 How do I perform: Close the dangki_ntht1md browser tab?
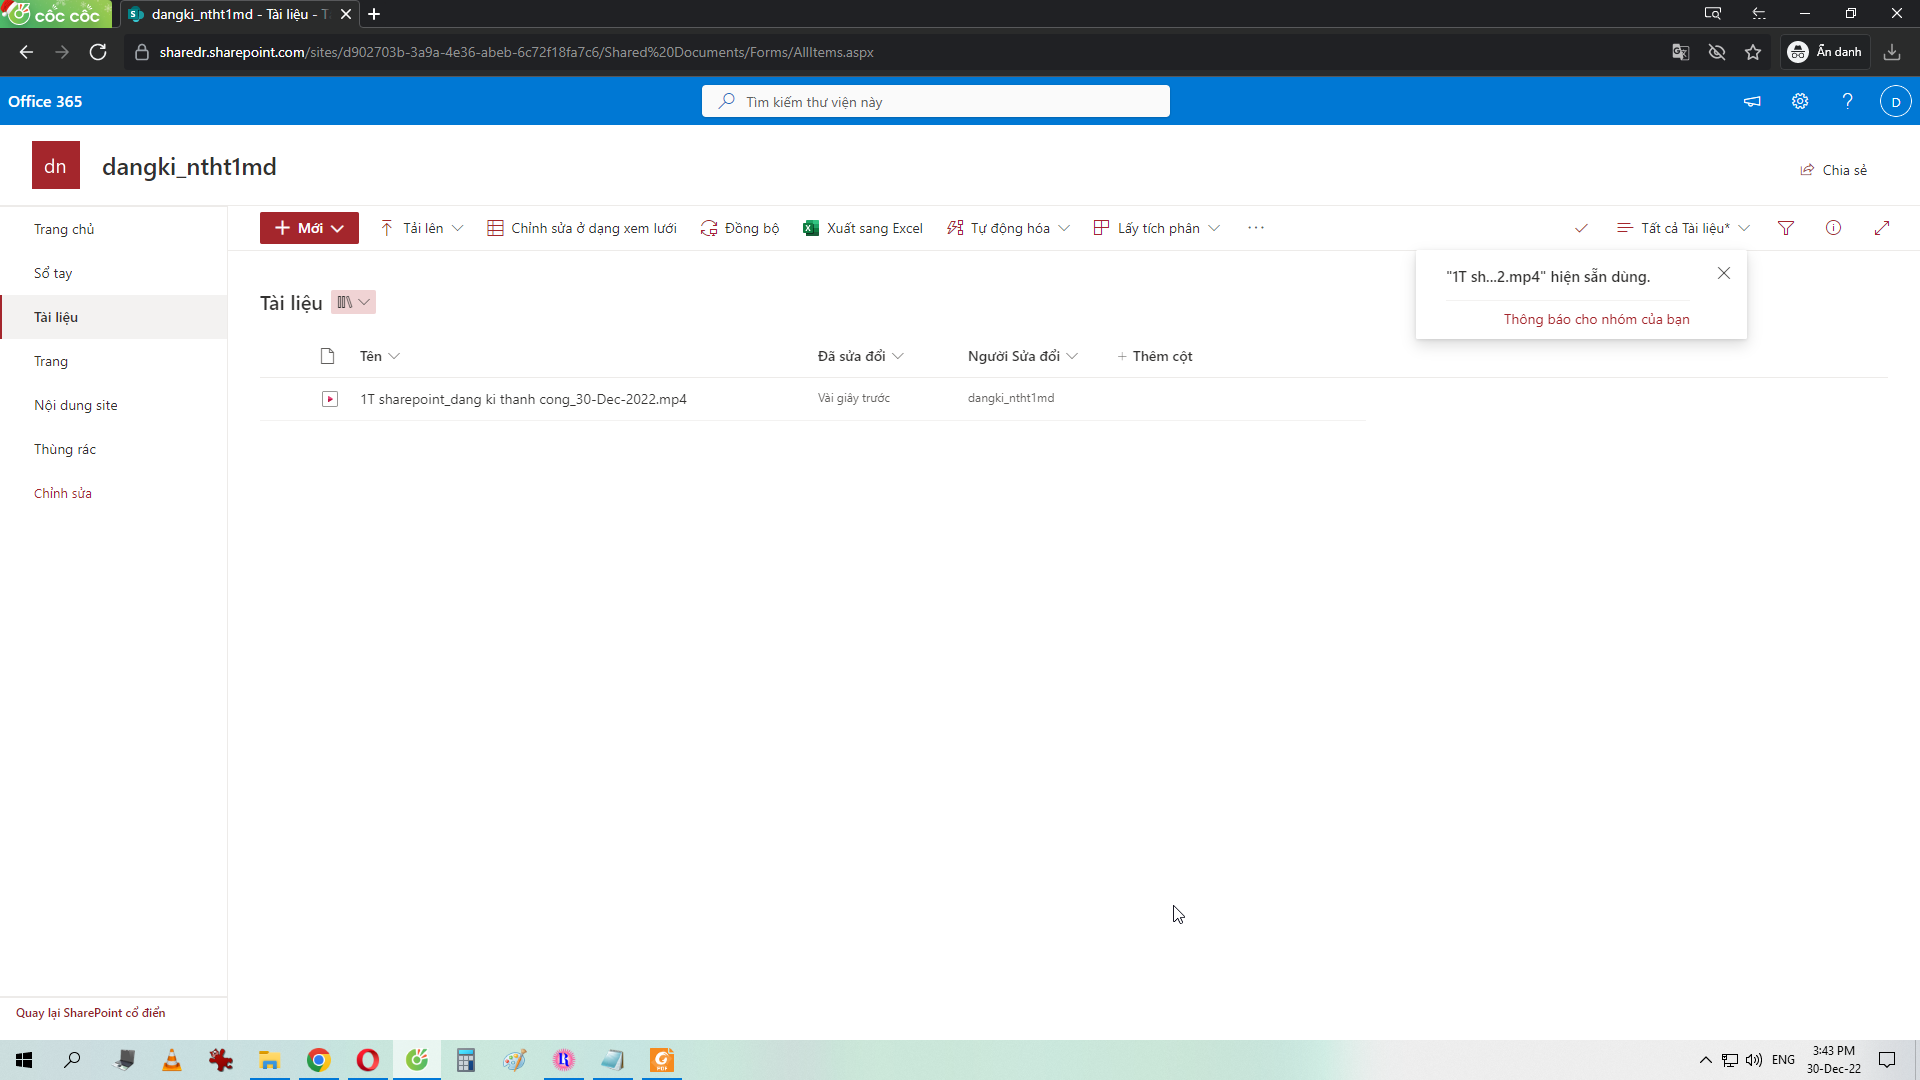[346, 14]
